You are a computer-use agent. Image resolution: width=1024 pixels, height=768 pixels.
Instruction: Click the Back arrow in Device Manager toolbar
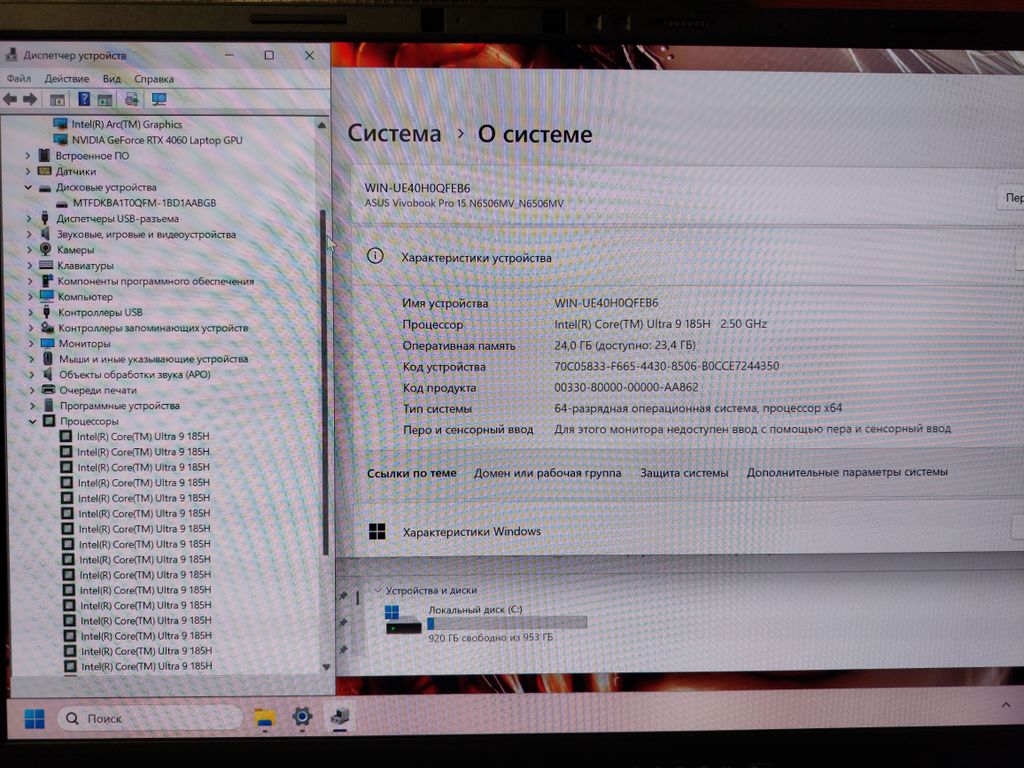(10, 99)
